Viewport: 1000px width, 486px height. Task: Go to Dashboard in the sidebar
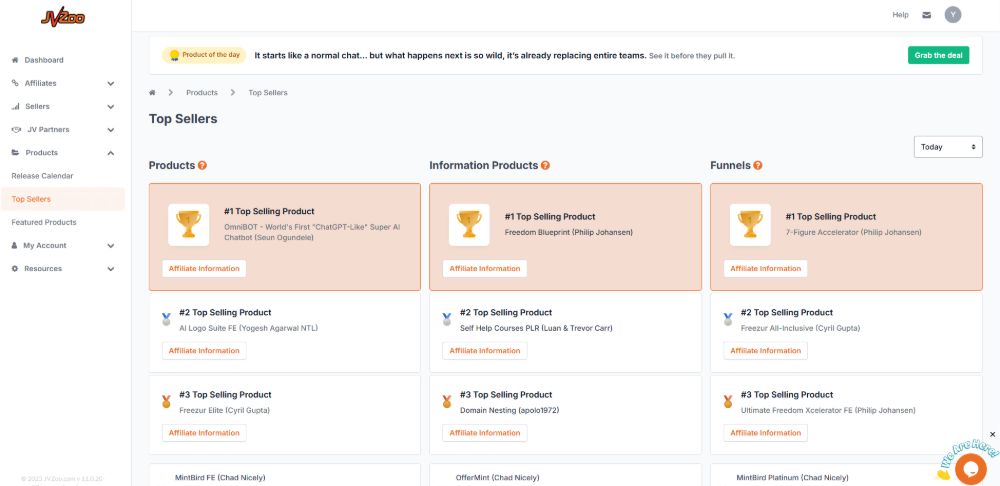tap(44, 60)
